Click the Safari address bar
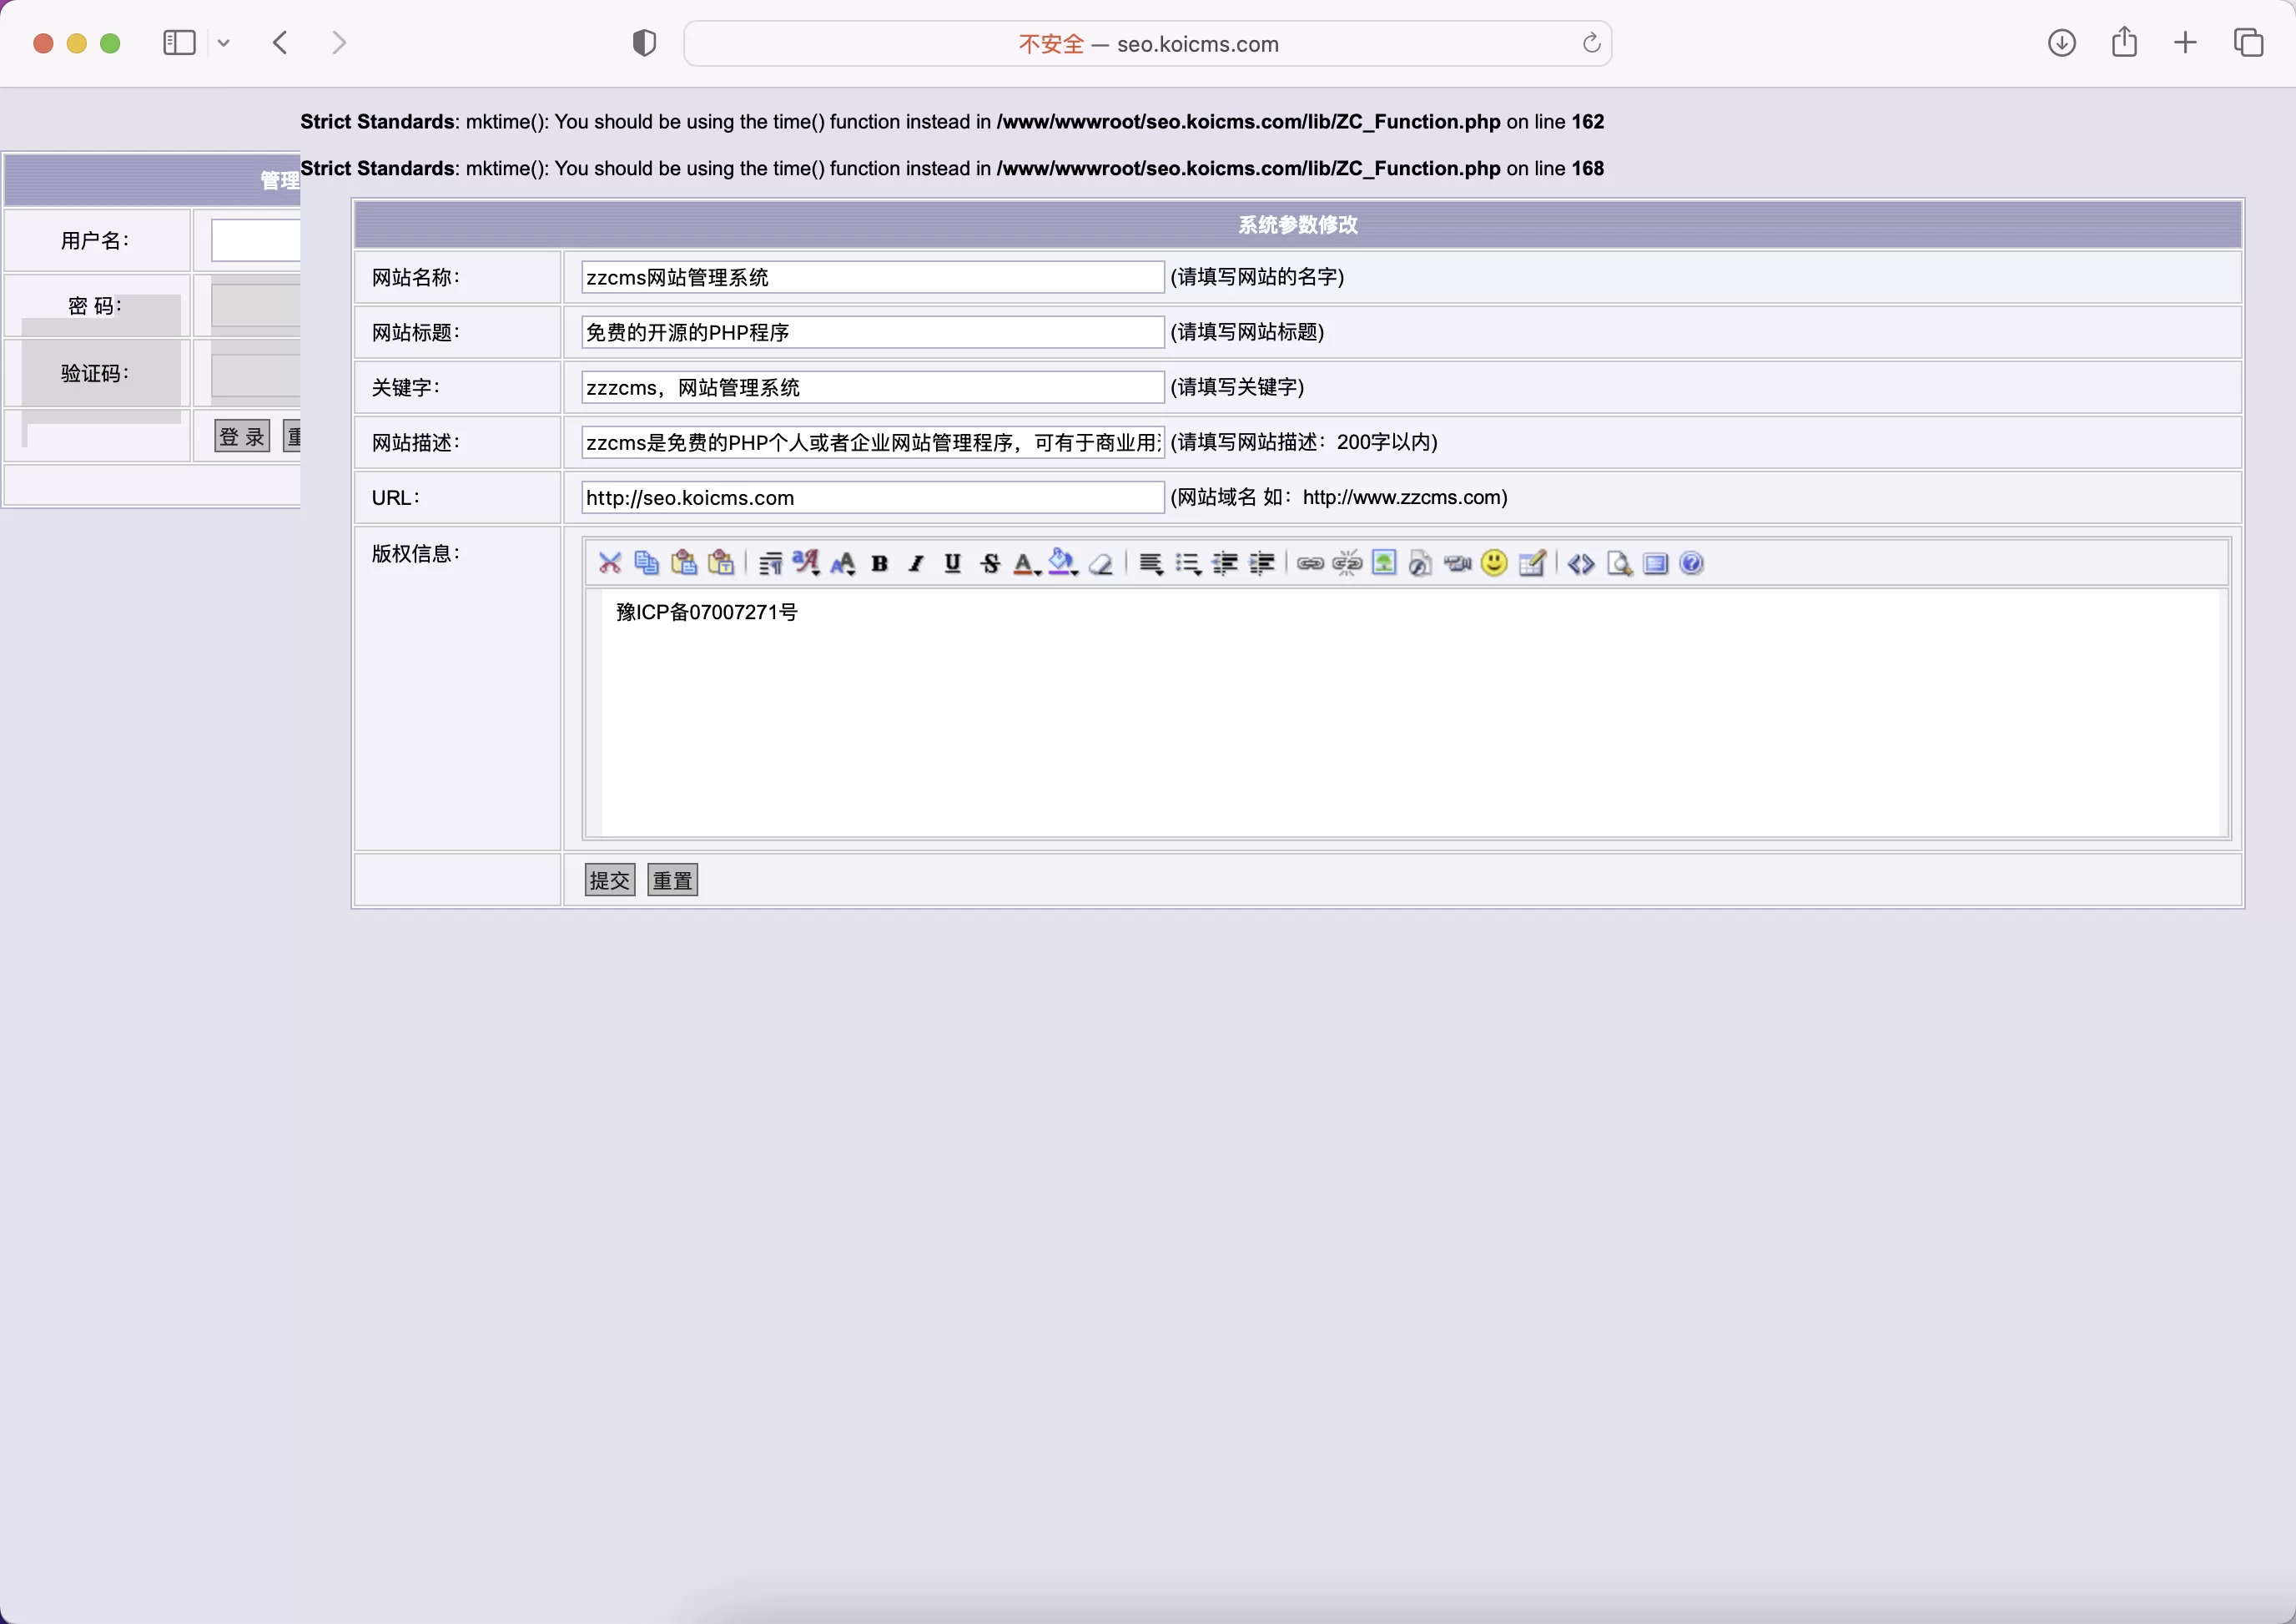The width and height of the screenshot is (2296, 1624). 1147,44
